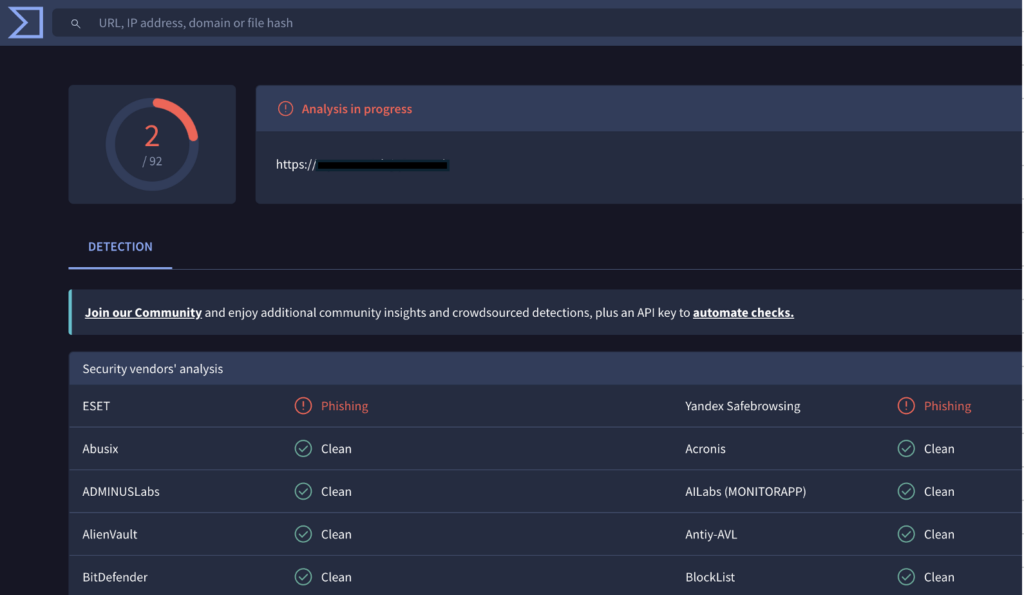Click the VirusTotal sigma logo
1024x595 pixels.
click(25, 23)
